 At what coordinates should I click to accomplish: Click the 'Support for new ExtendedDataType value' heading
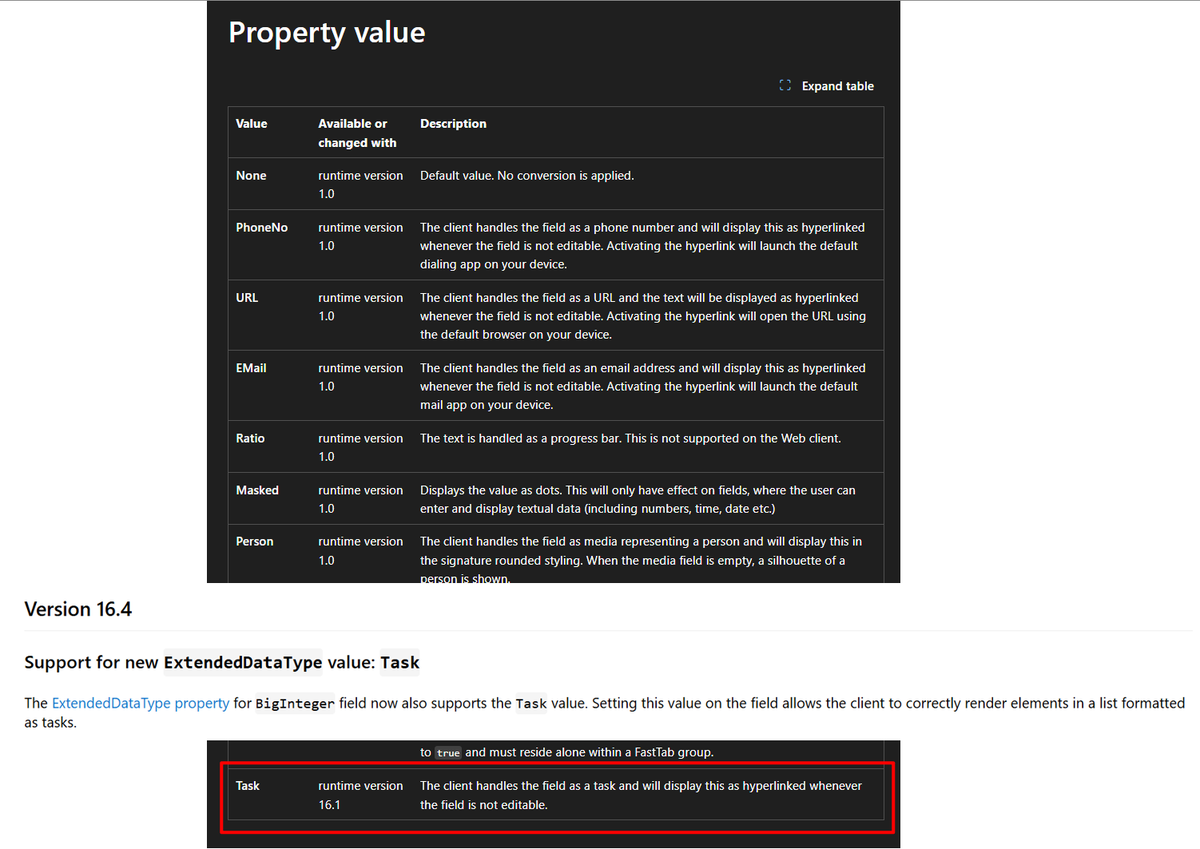click(x=222, y=662)
